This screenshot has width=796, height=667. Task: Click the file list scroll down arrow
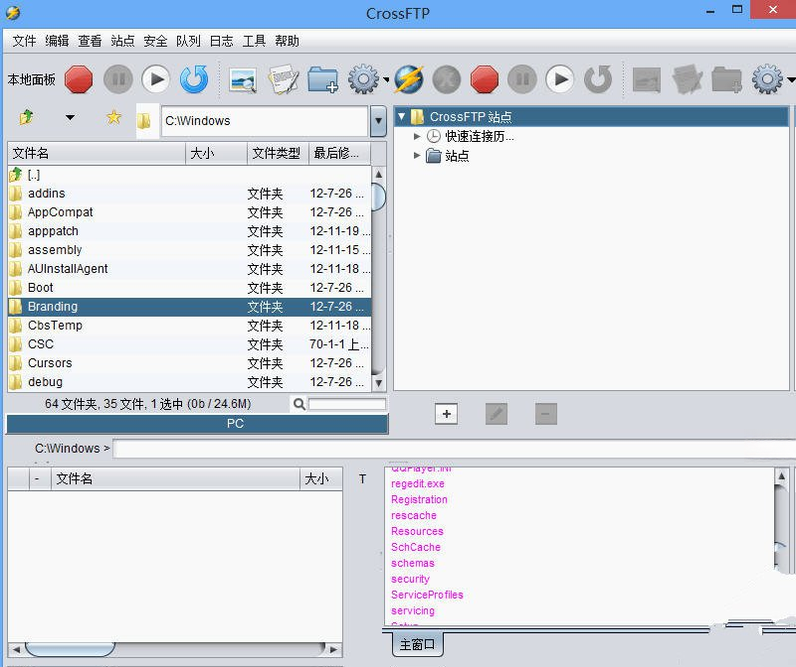pos(378,383)
